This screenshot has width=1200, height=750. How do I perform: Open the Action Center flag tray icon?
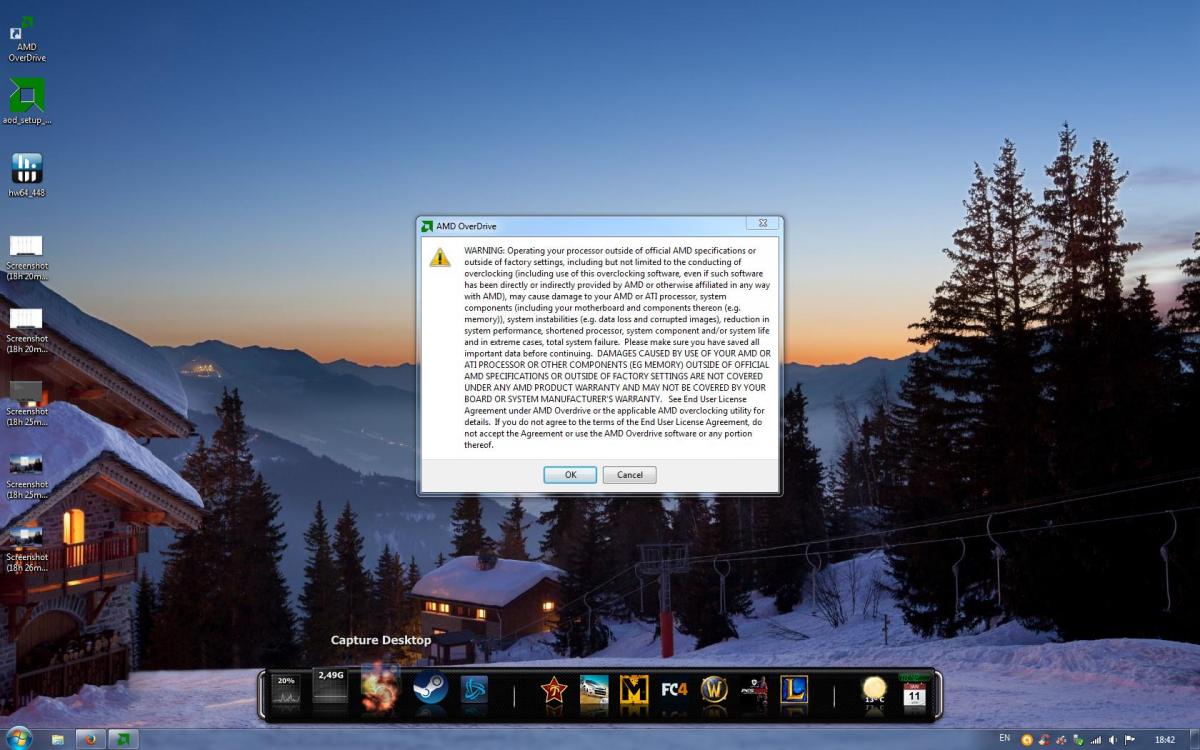pyautogui.click(x=1130, y=740)
